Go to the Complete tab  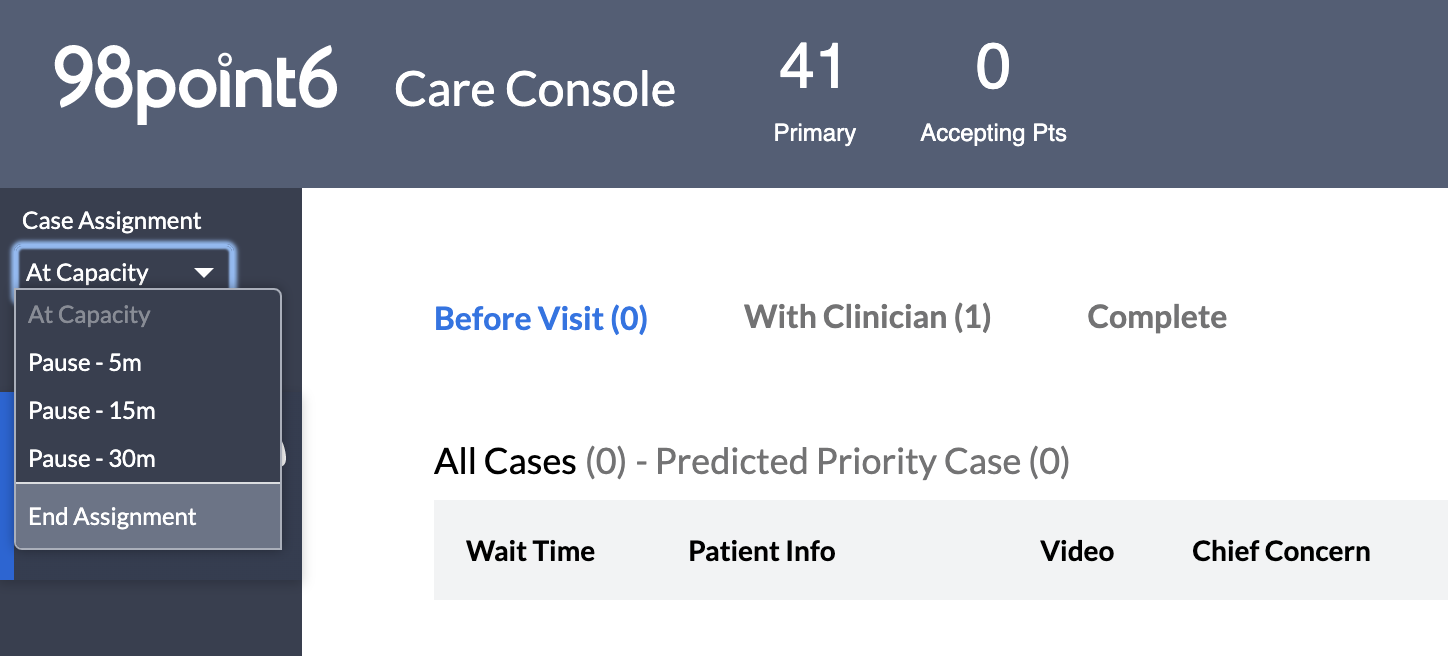[1157, 318]
